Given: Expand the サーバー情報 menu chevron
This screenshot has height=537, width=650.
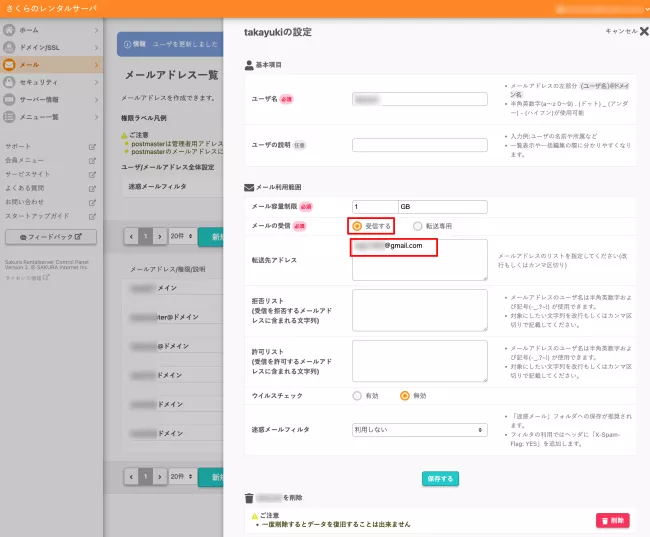Looking at the screenshot, I should [96, 100].
